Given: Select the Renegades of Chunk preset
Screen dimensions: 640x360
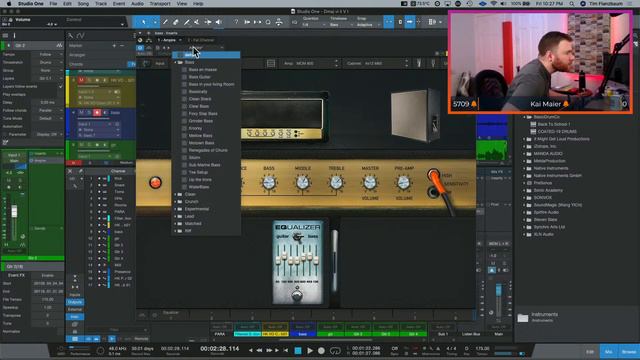Looking at the screenshot, I should 208,151.
